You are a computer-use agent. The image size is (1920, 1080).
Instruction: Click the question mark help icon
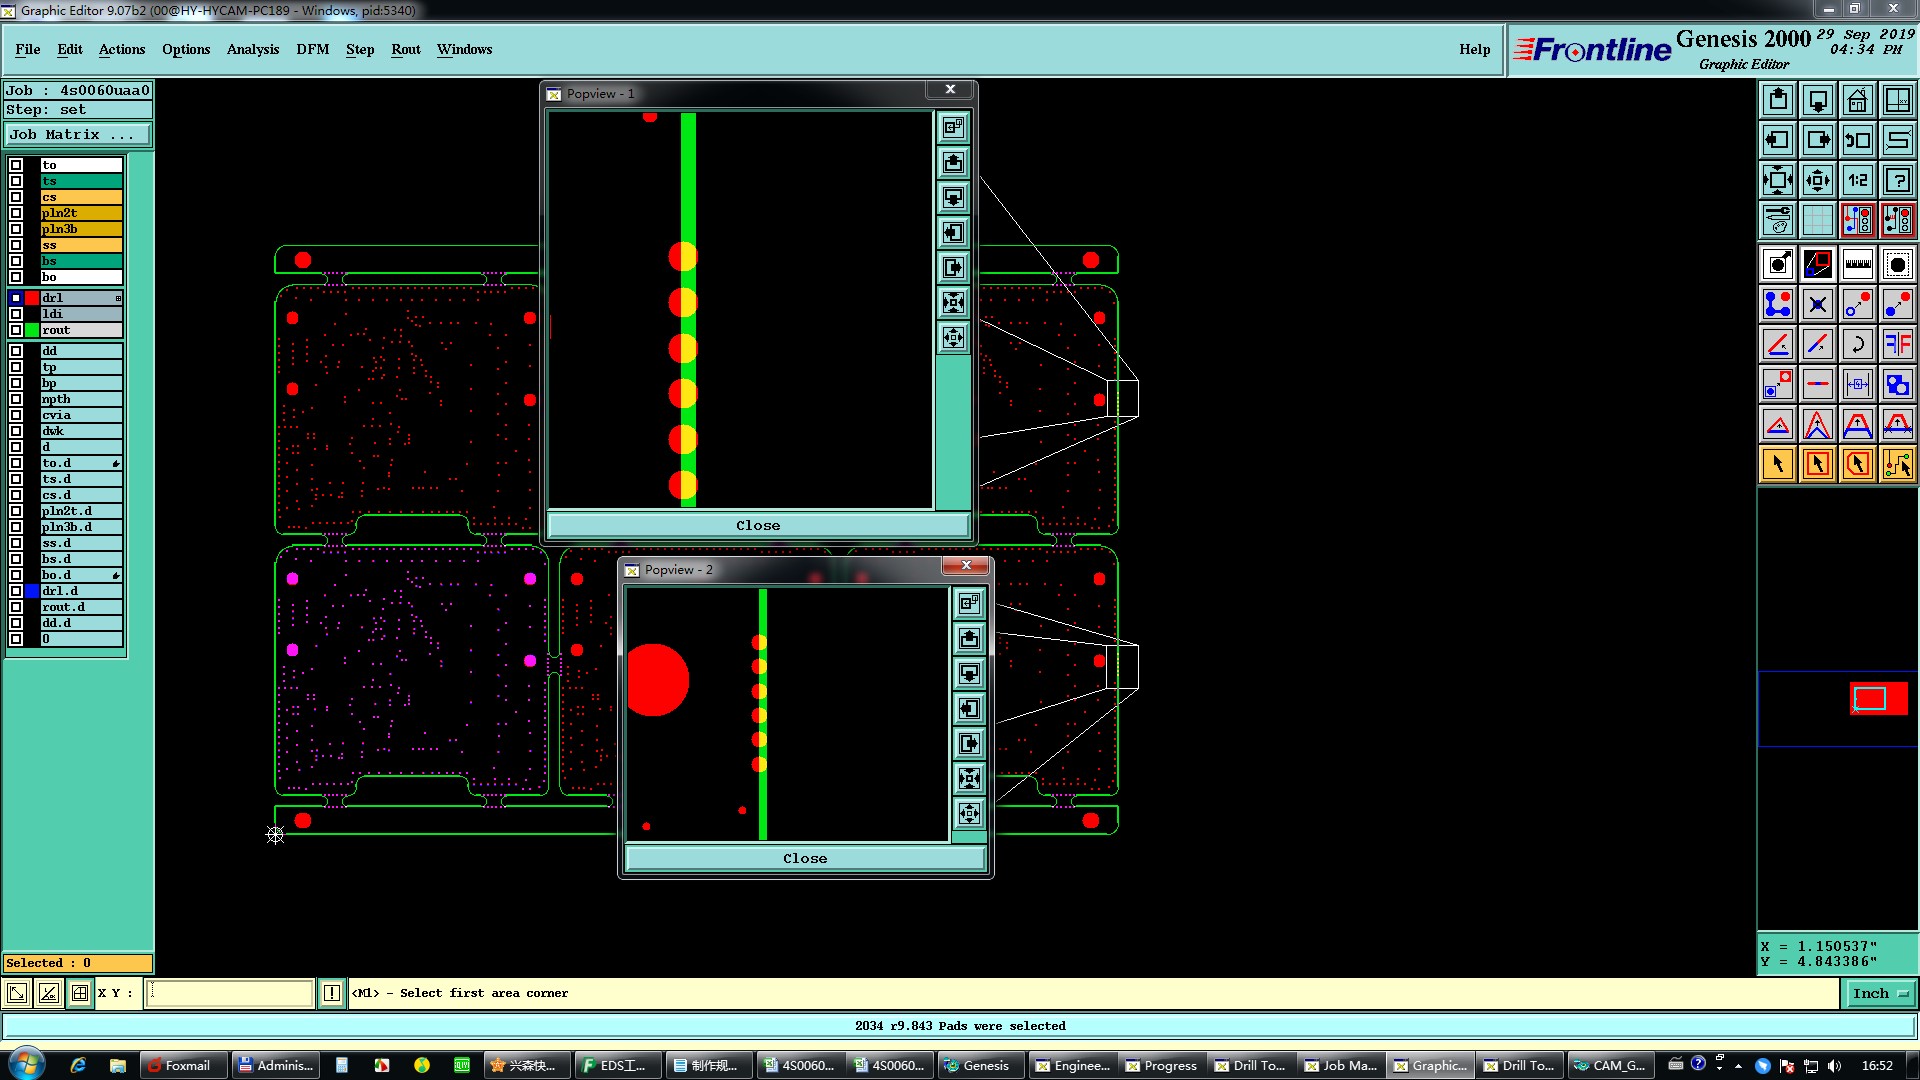pos(1898,180)
